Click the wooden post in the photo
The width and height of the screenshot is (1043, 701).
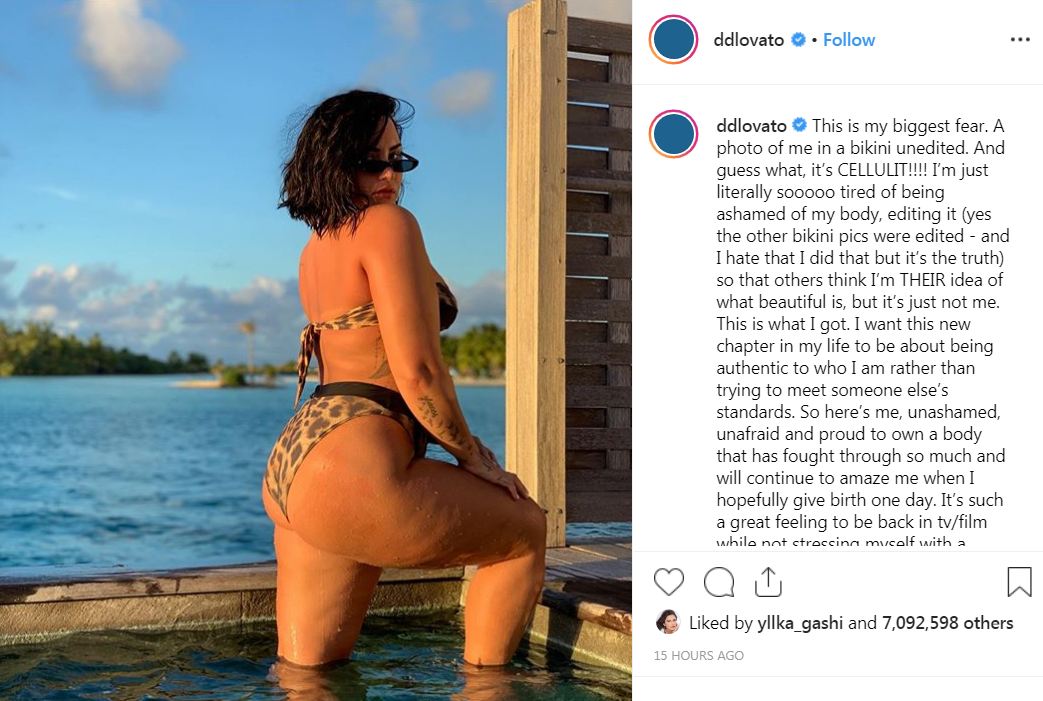coord(536,266)
